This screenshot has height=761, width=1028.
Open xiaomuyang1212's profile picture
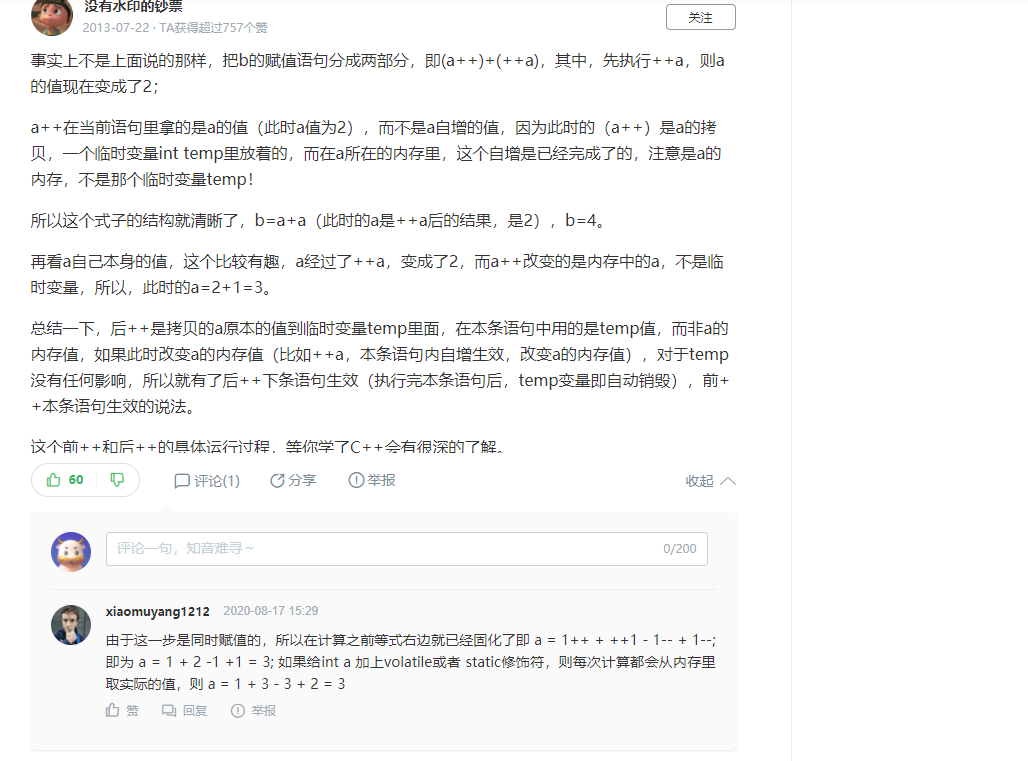71,625
